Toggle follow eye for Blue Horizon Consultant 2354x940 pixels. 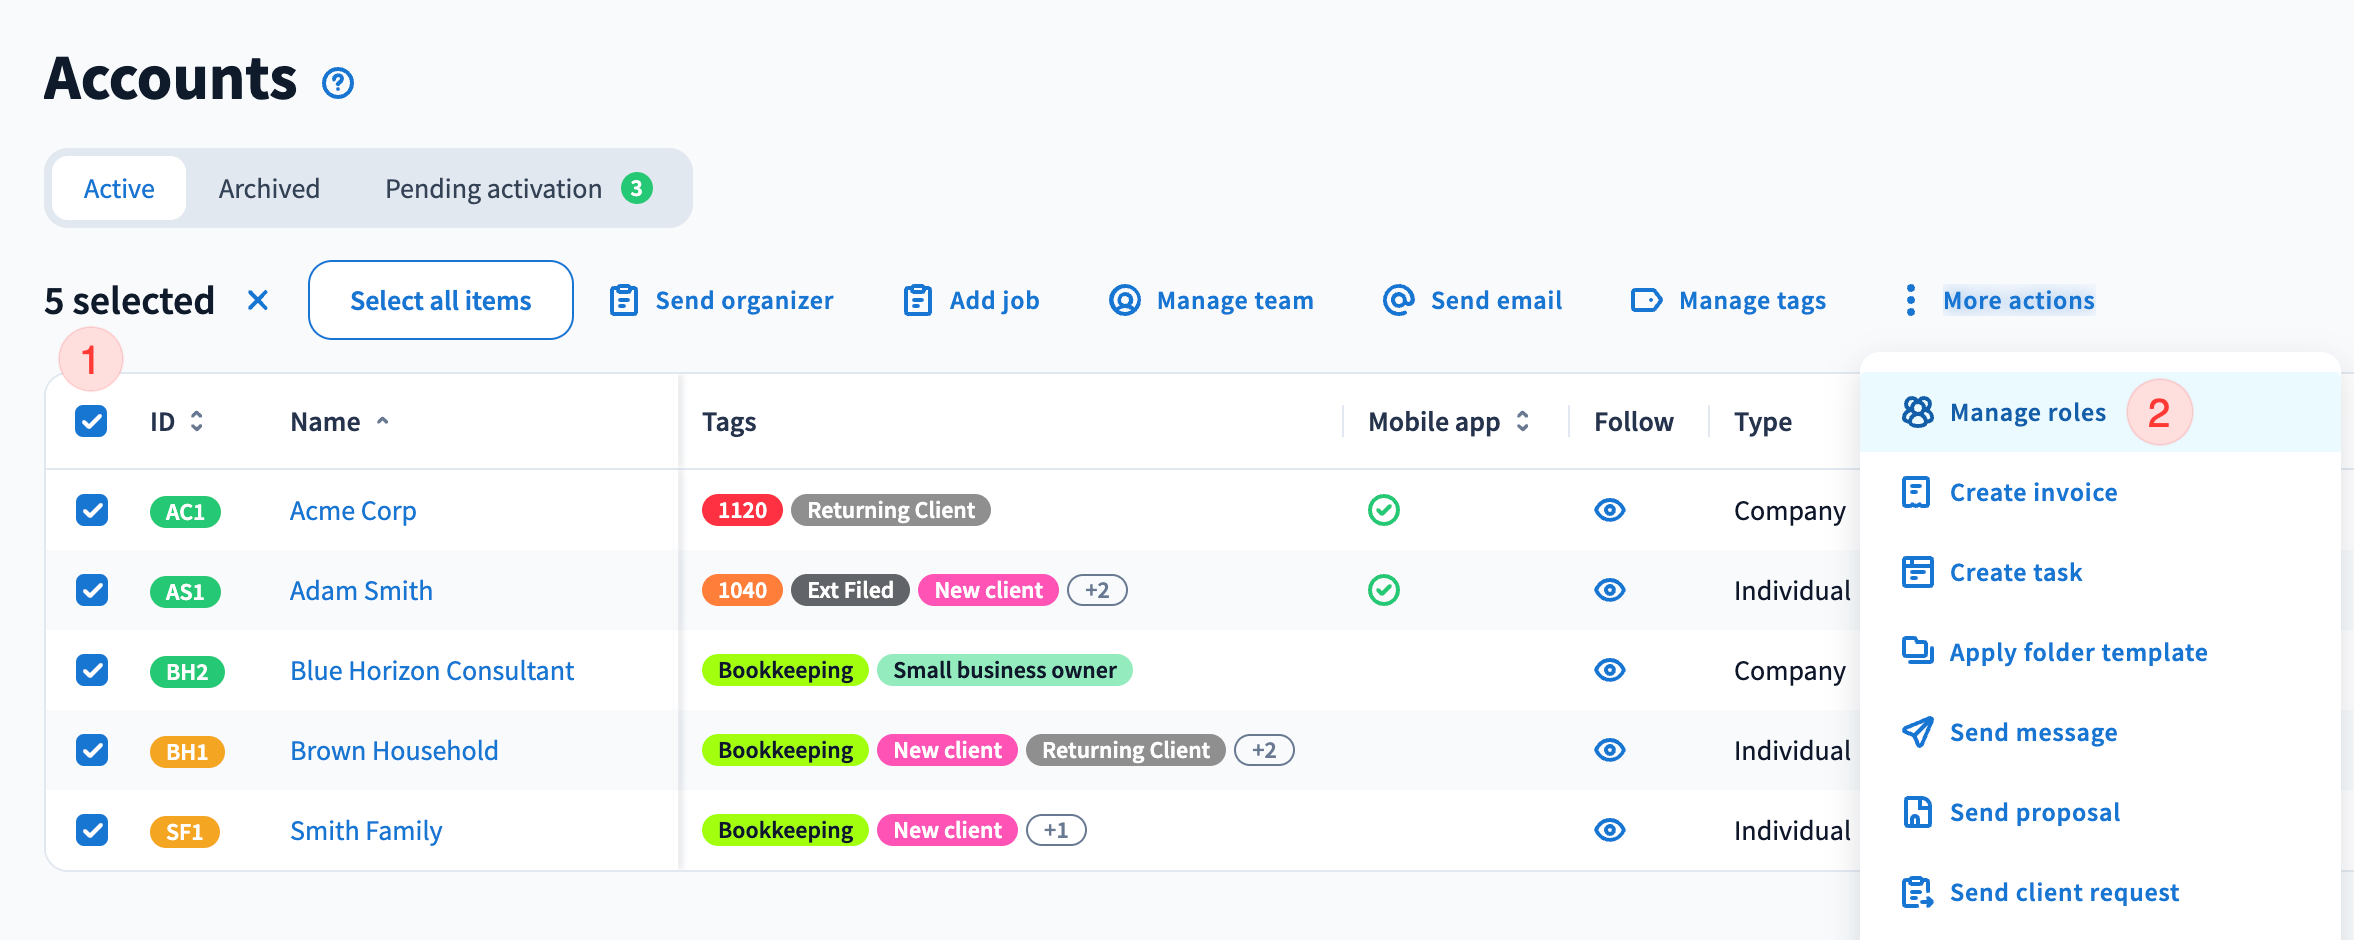pos(1609,670)
